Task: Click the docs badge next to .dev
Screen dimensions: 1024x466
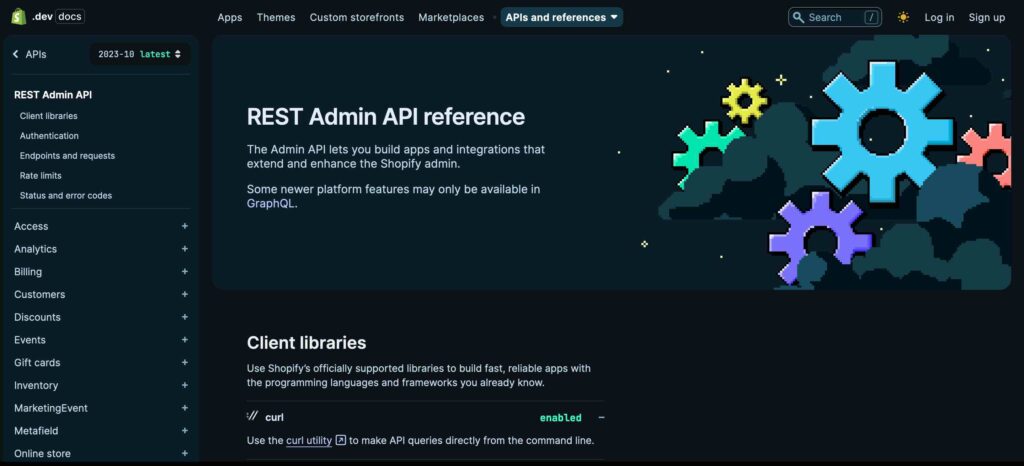Action: pos(69,17)
